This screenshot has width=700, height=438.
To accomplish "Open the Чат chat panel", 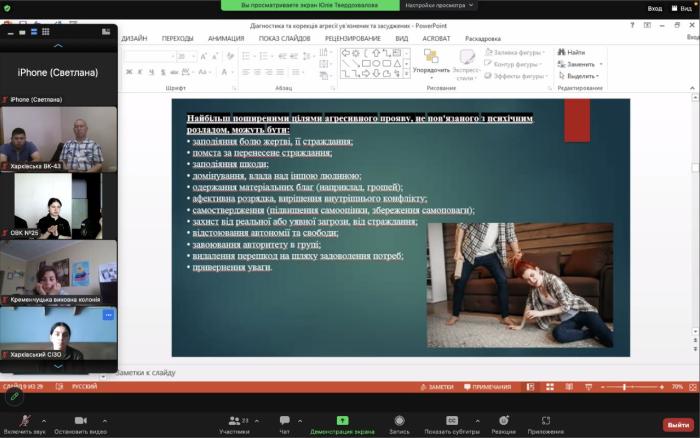I will (x=285, y=420).
